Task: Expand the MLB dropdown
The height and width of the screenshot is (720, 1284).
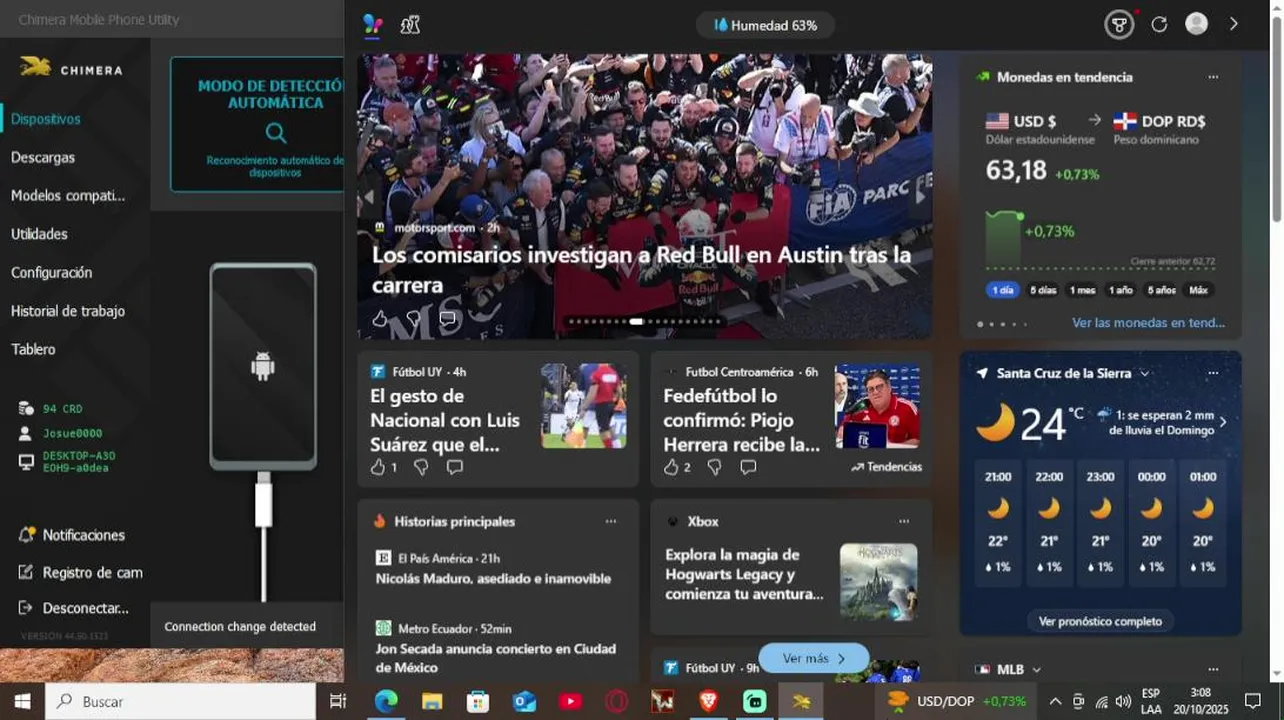Action: click(1037, 670)
